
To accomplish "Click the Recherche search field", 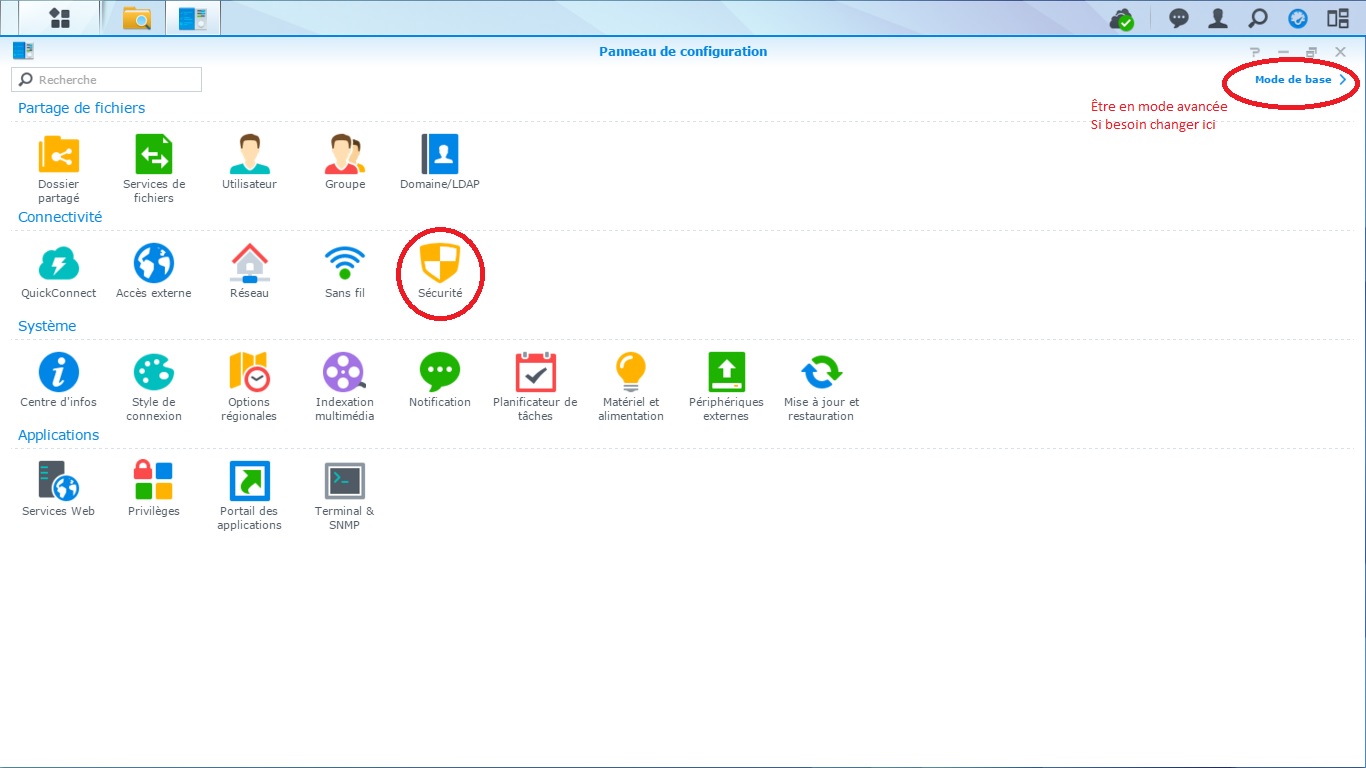I will pos(107,79).
